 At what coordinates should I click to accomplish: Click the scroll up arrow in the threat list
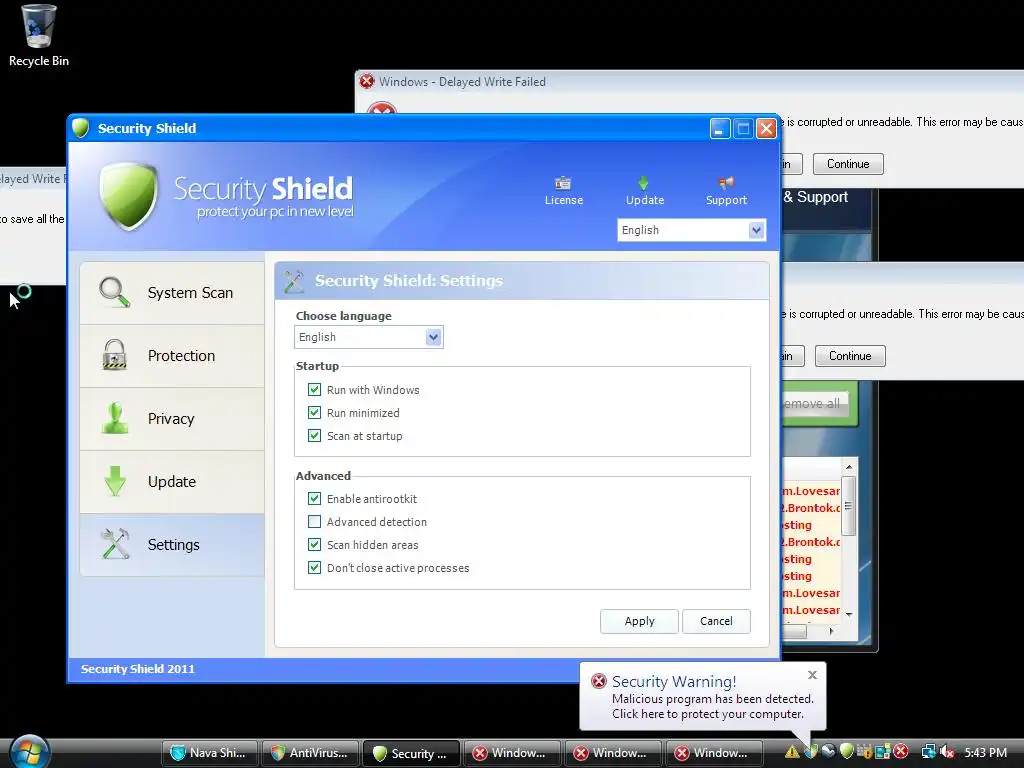[848, 467]
